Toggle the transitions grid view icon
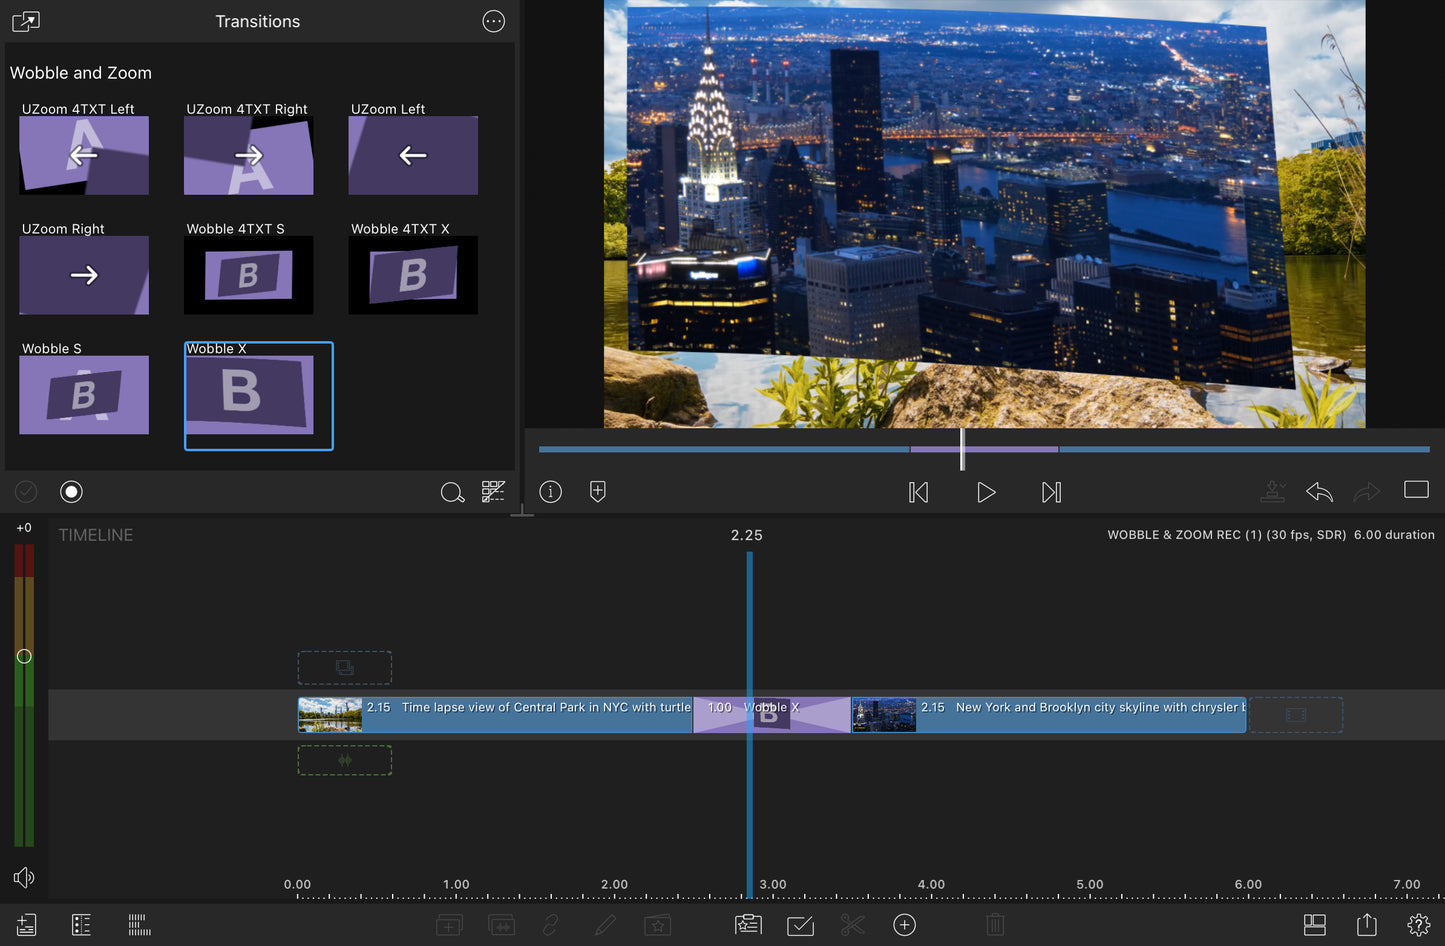The width and height of the screenshot is (1445, 946). pos(493,492)
